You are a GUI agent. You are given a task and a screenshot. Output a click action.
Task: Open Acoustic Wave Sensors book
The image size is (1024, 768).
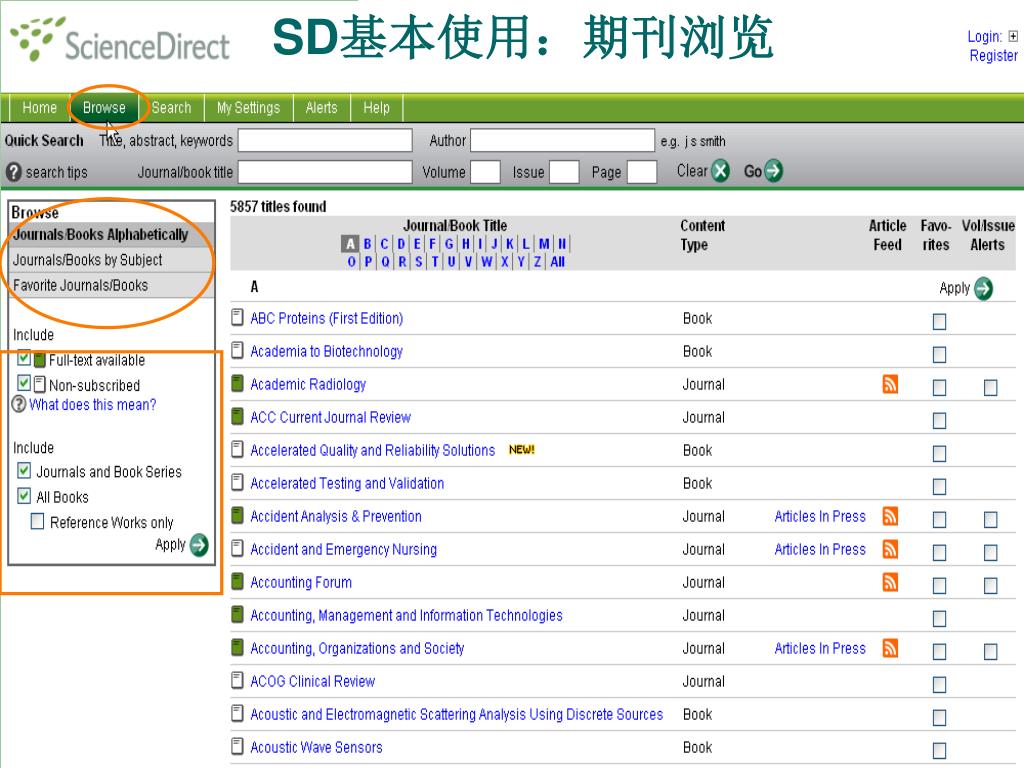click(x=317, y=748)
